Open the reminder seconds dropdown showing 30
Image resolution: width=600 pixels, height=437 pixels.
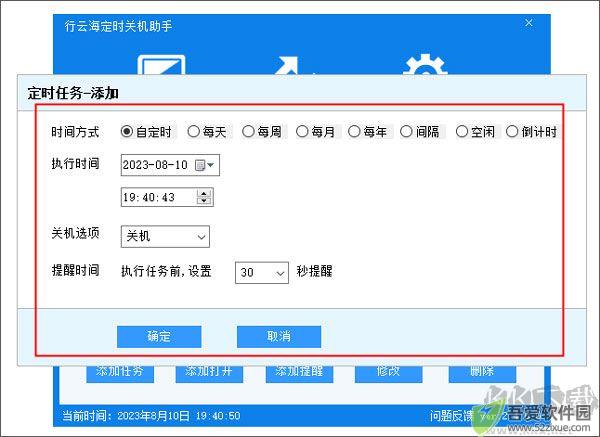pos(262,273)
